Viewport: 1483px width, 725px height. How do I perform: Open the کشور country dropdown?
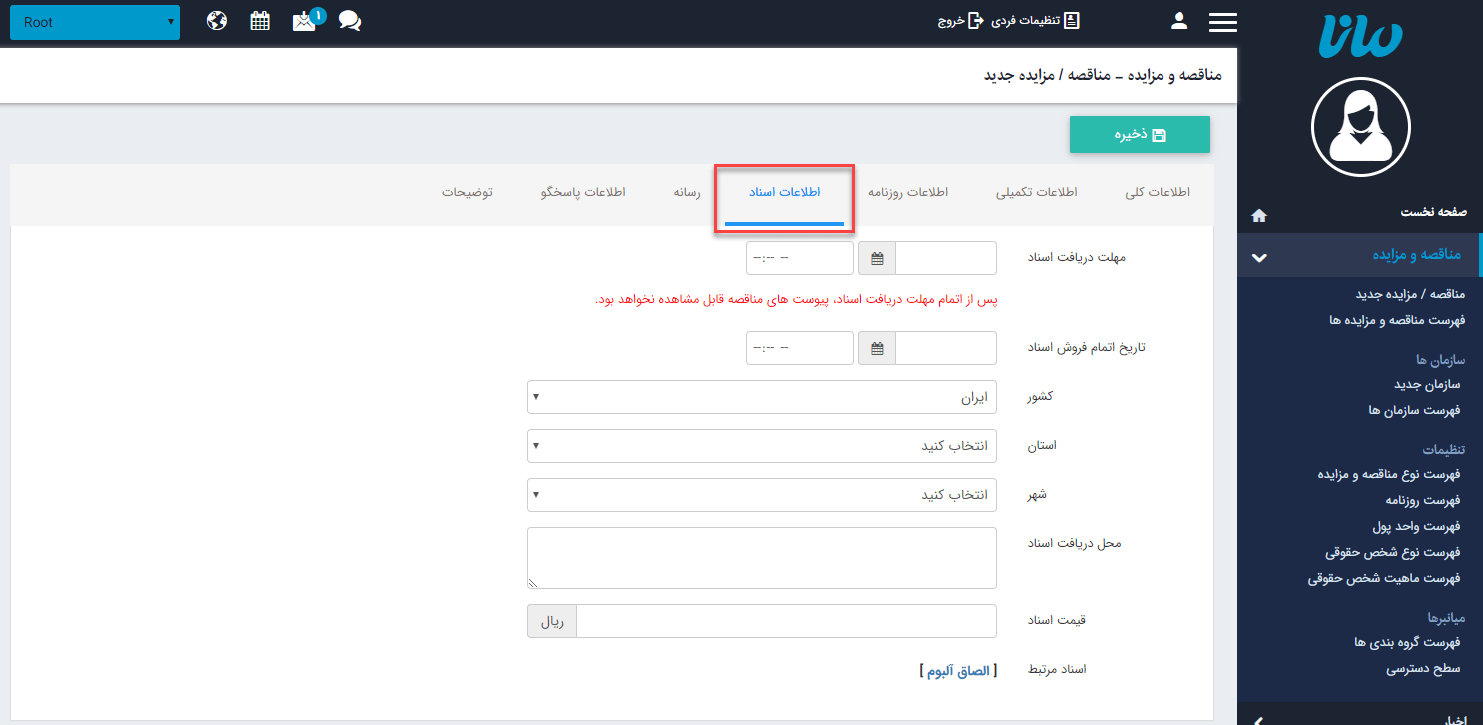pos(762,396)
